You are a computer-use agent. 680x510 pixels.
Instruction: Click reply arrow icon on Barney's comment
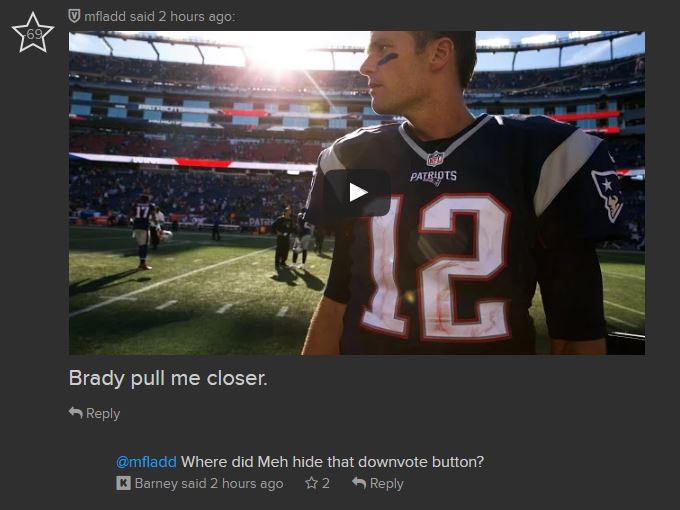tap(359, 482)
